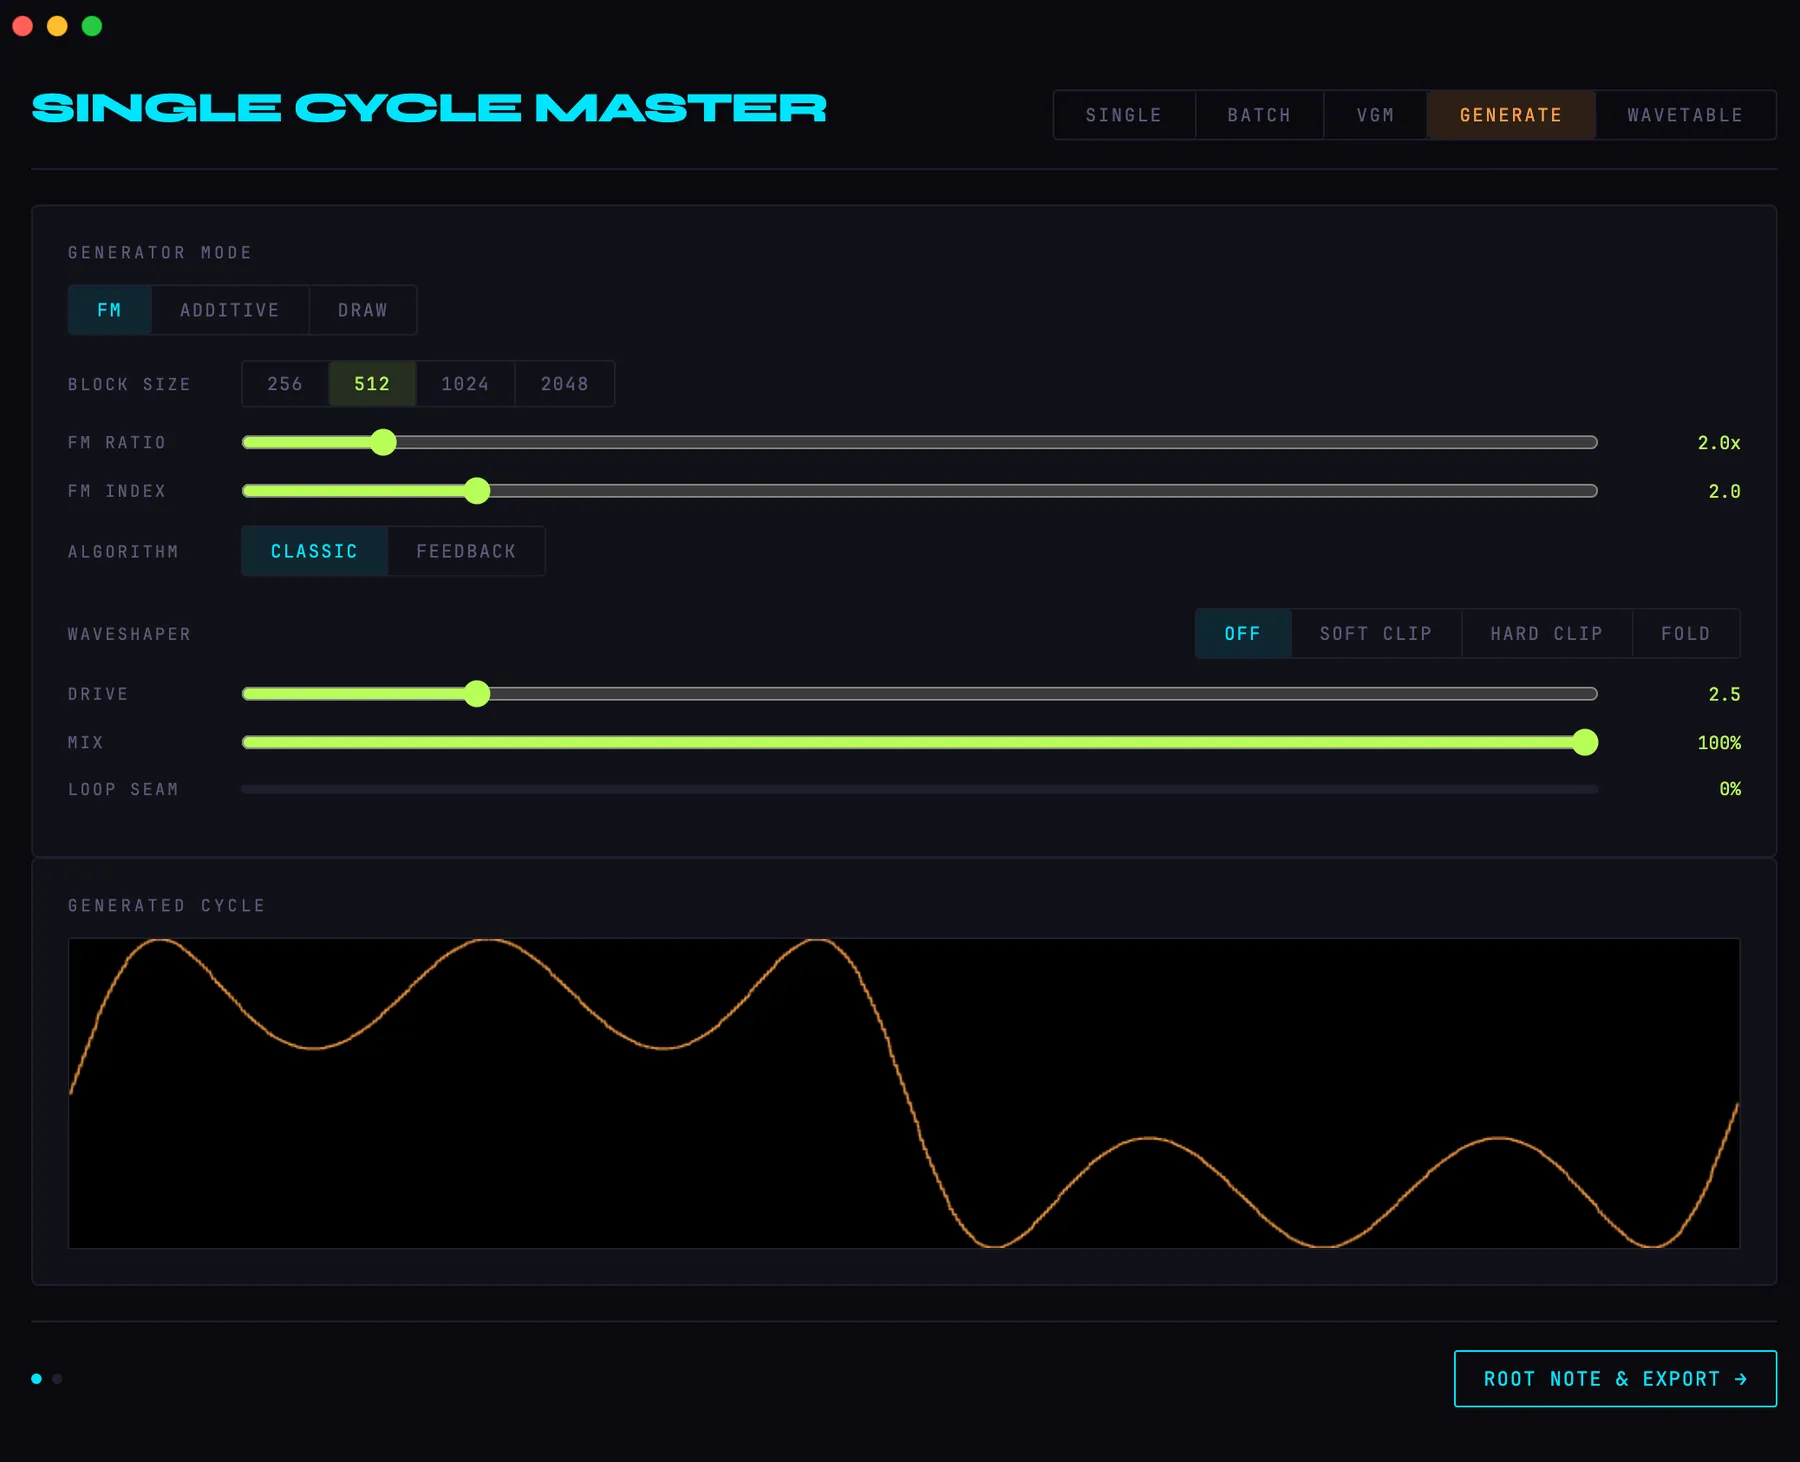The image size is (1800, 1462).
Task: Open the Single tab
Action: point(1124,115)
